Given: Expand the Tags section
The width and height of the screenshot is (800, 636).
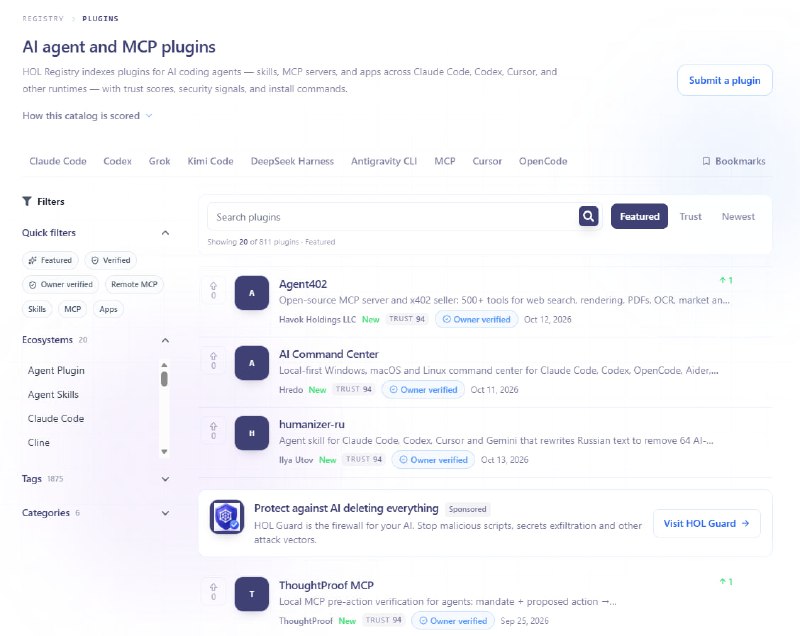Looking at the screenshot, I should pyautogui.click(x=165, y=479).
